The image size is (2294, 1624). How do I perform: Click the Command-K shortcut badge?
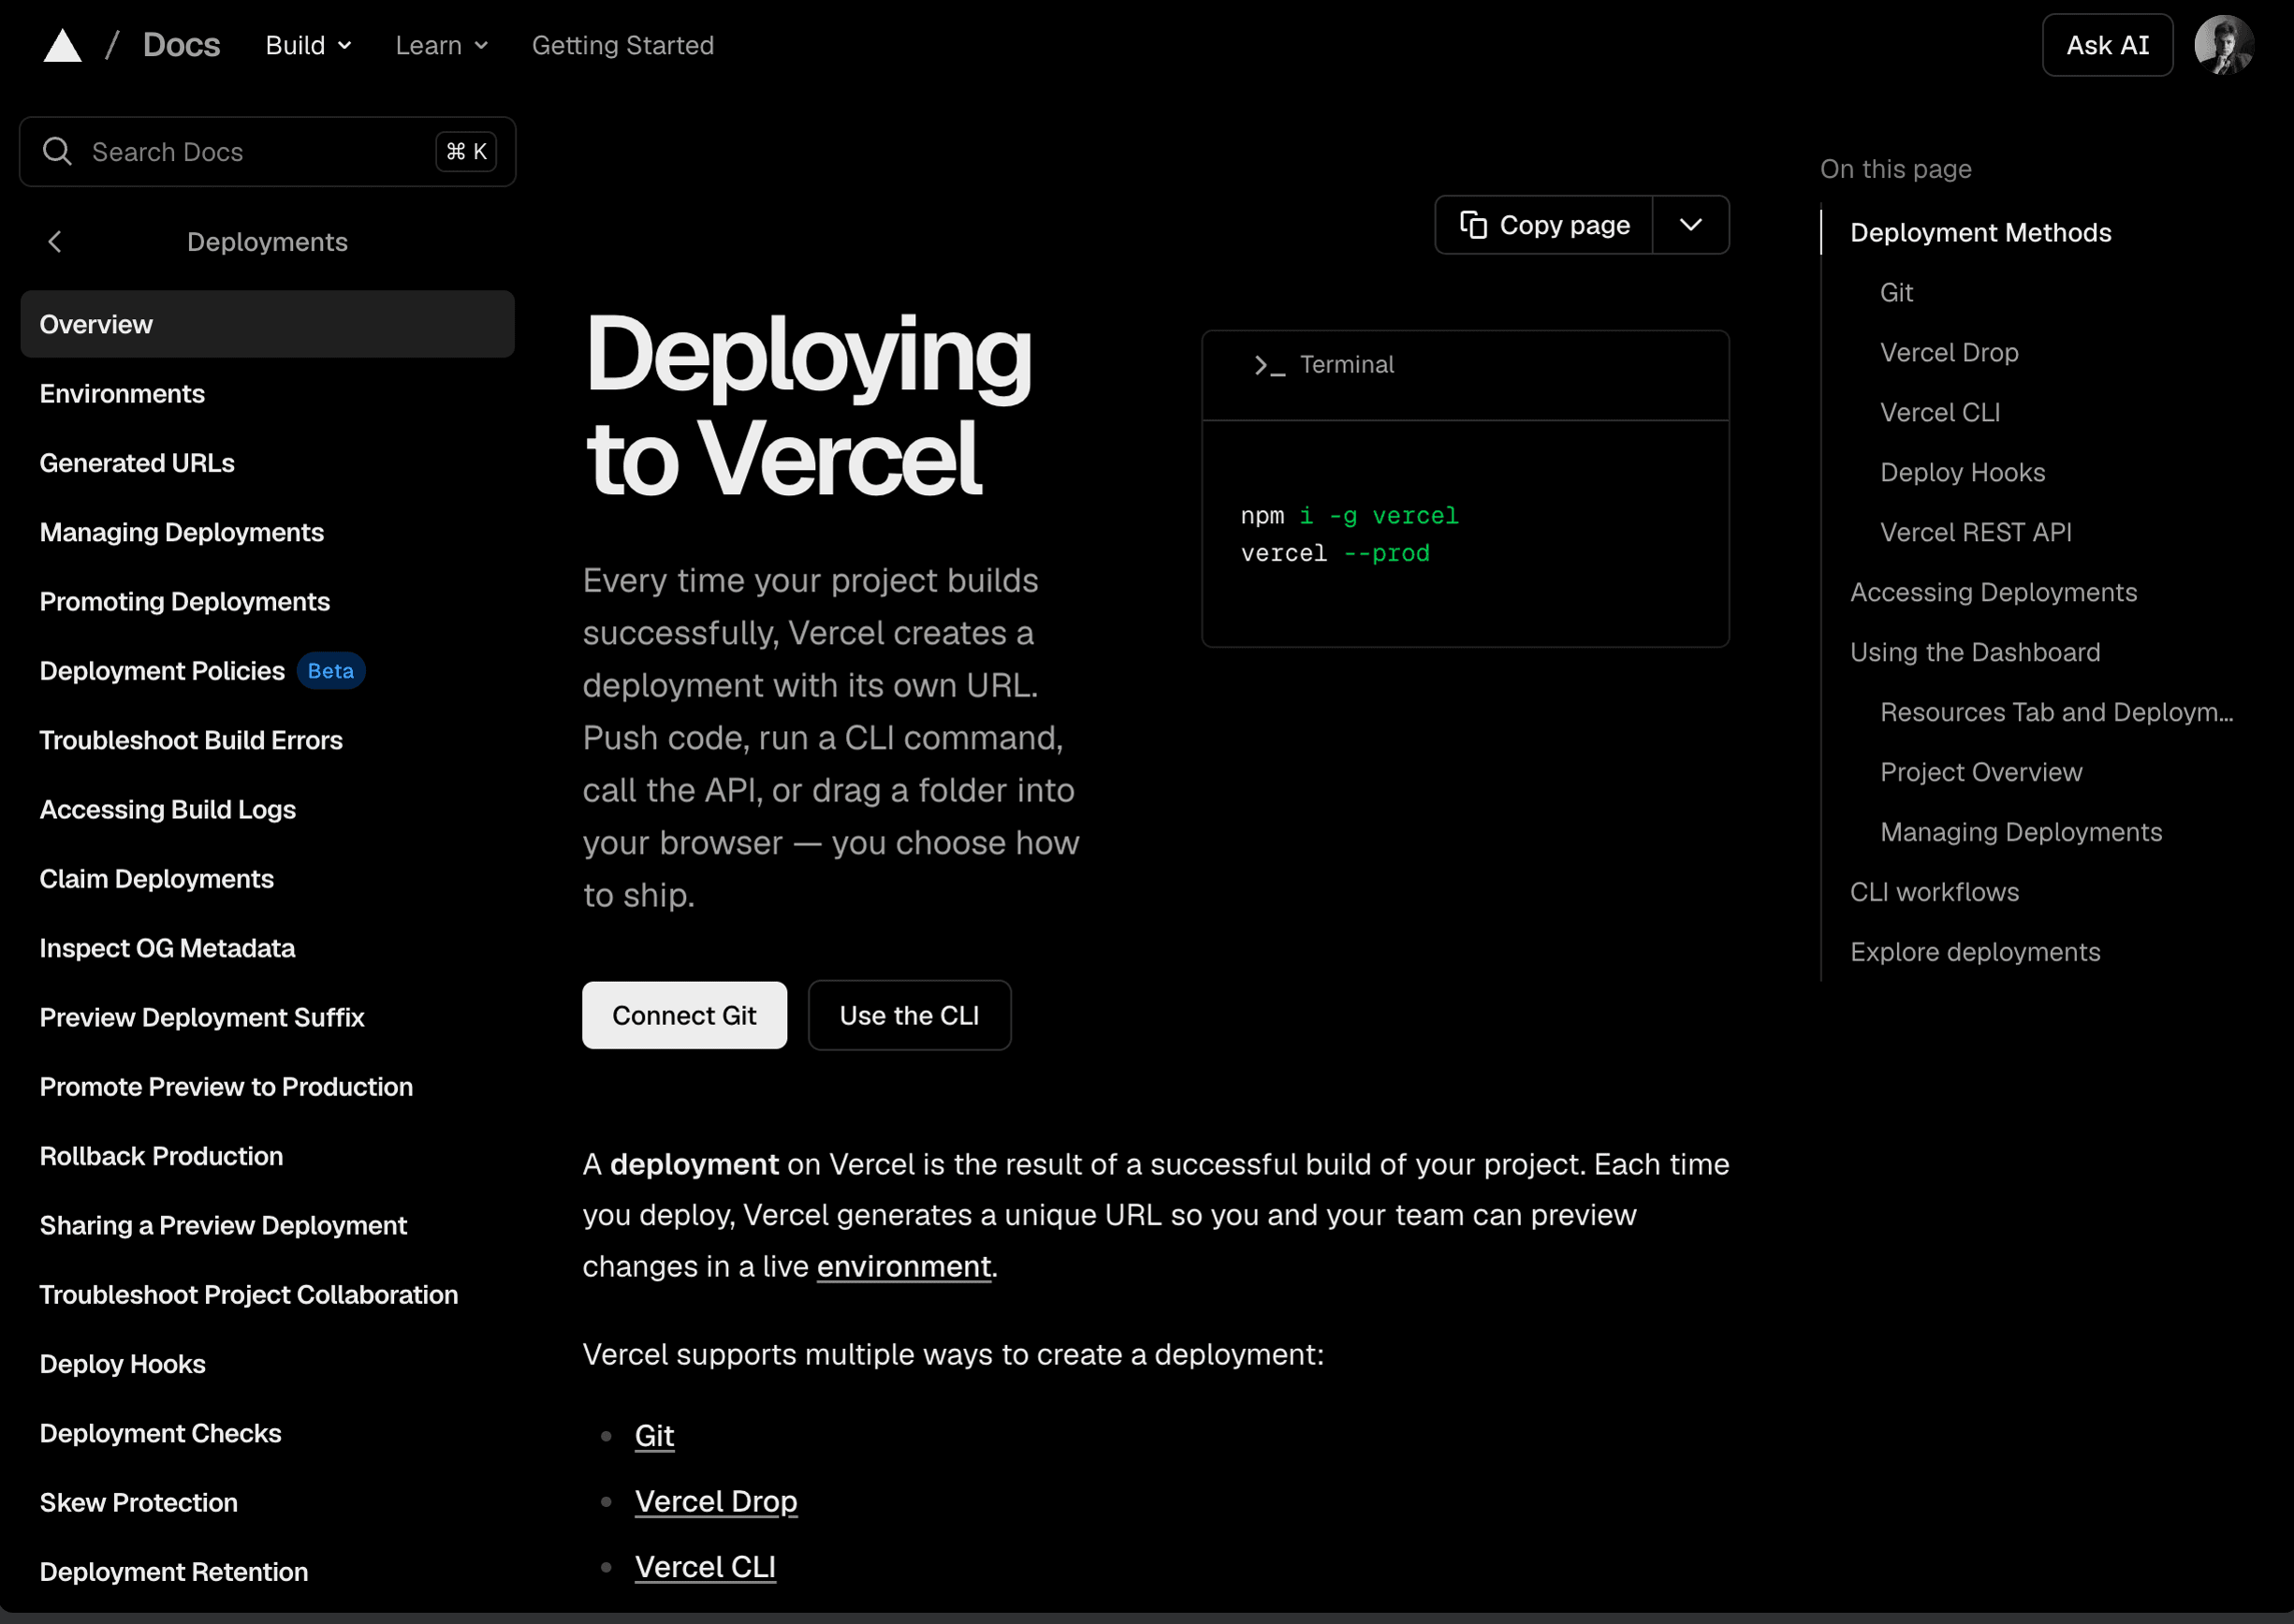[x=466, y=151]
